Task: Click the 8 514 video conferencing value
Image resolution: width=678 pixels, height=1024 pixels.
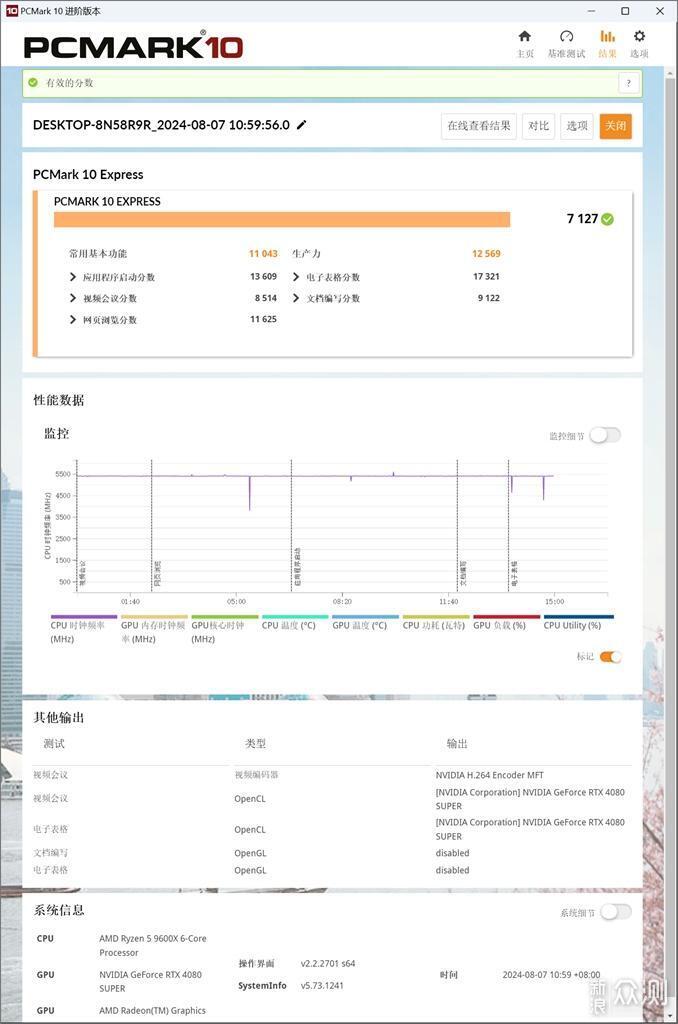Action: click(266, 298)
